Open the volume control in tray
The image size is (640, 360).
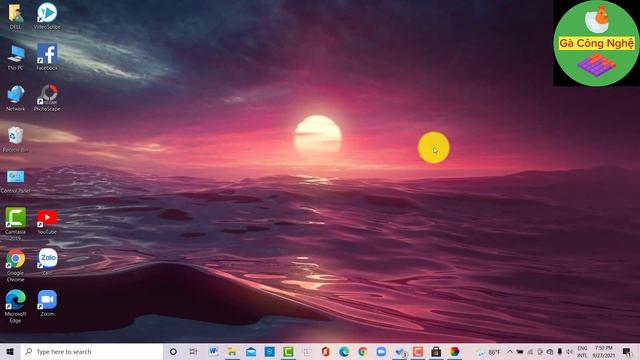[x=569, y=351]
